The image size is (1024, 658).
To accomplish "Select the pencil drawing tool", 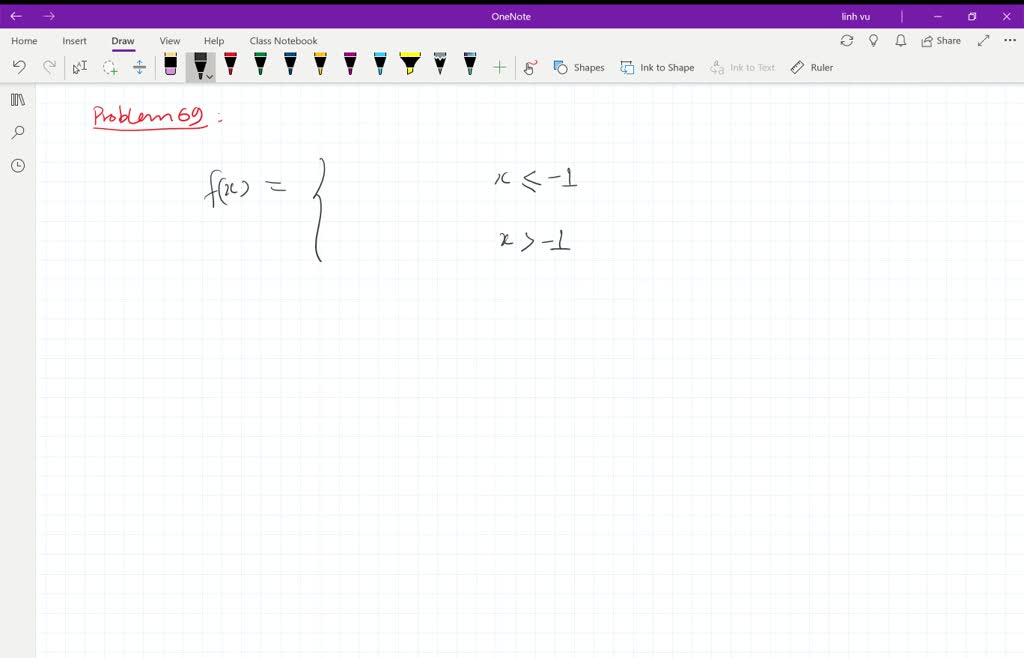I will click(439, 67).
